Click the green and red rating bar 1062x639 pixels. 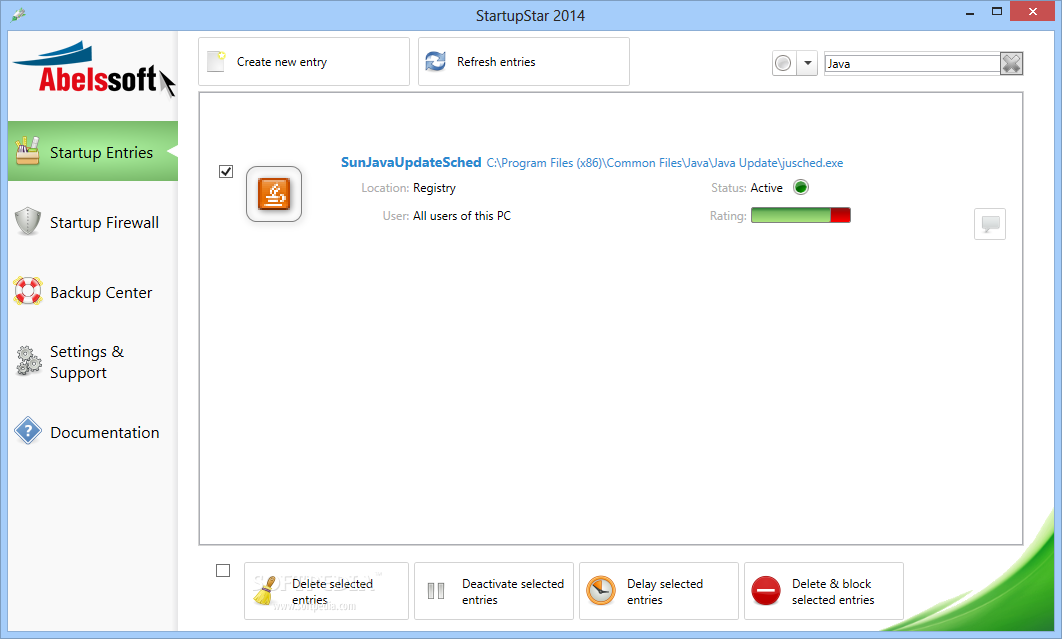pyautogui.click(x=801, y=215)
